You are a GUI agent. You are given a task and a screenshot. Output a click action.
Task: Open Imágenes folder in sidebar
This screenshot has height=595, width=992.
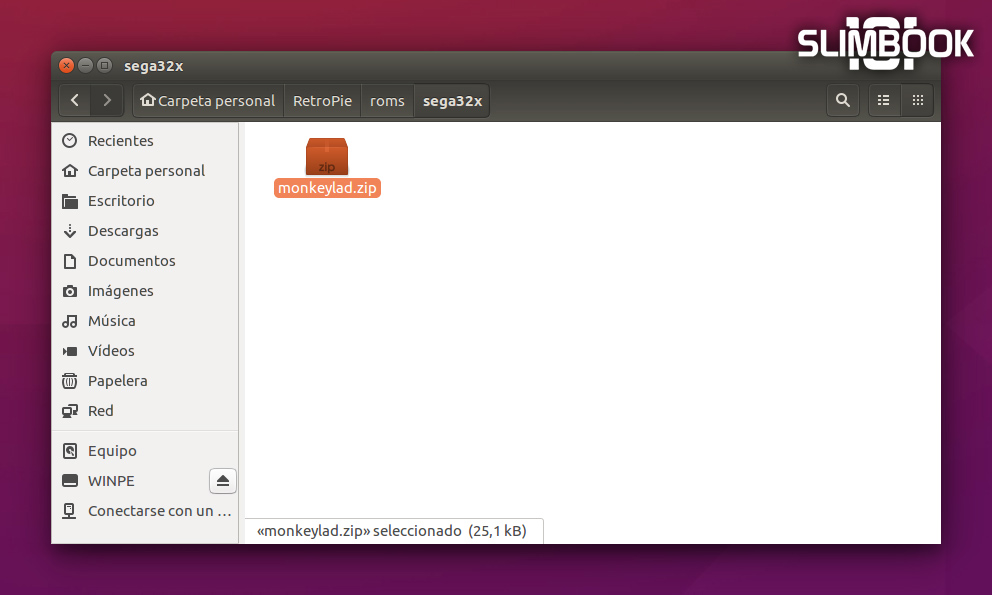coord(120,291)
